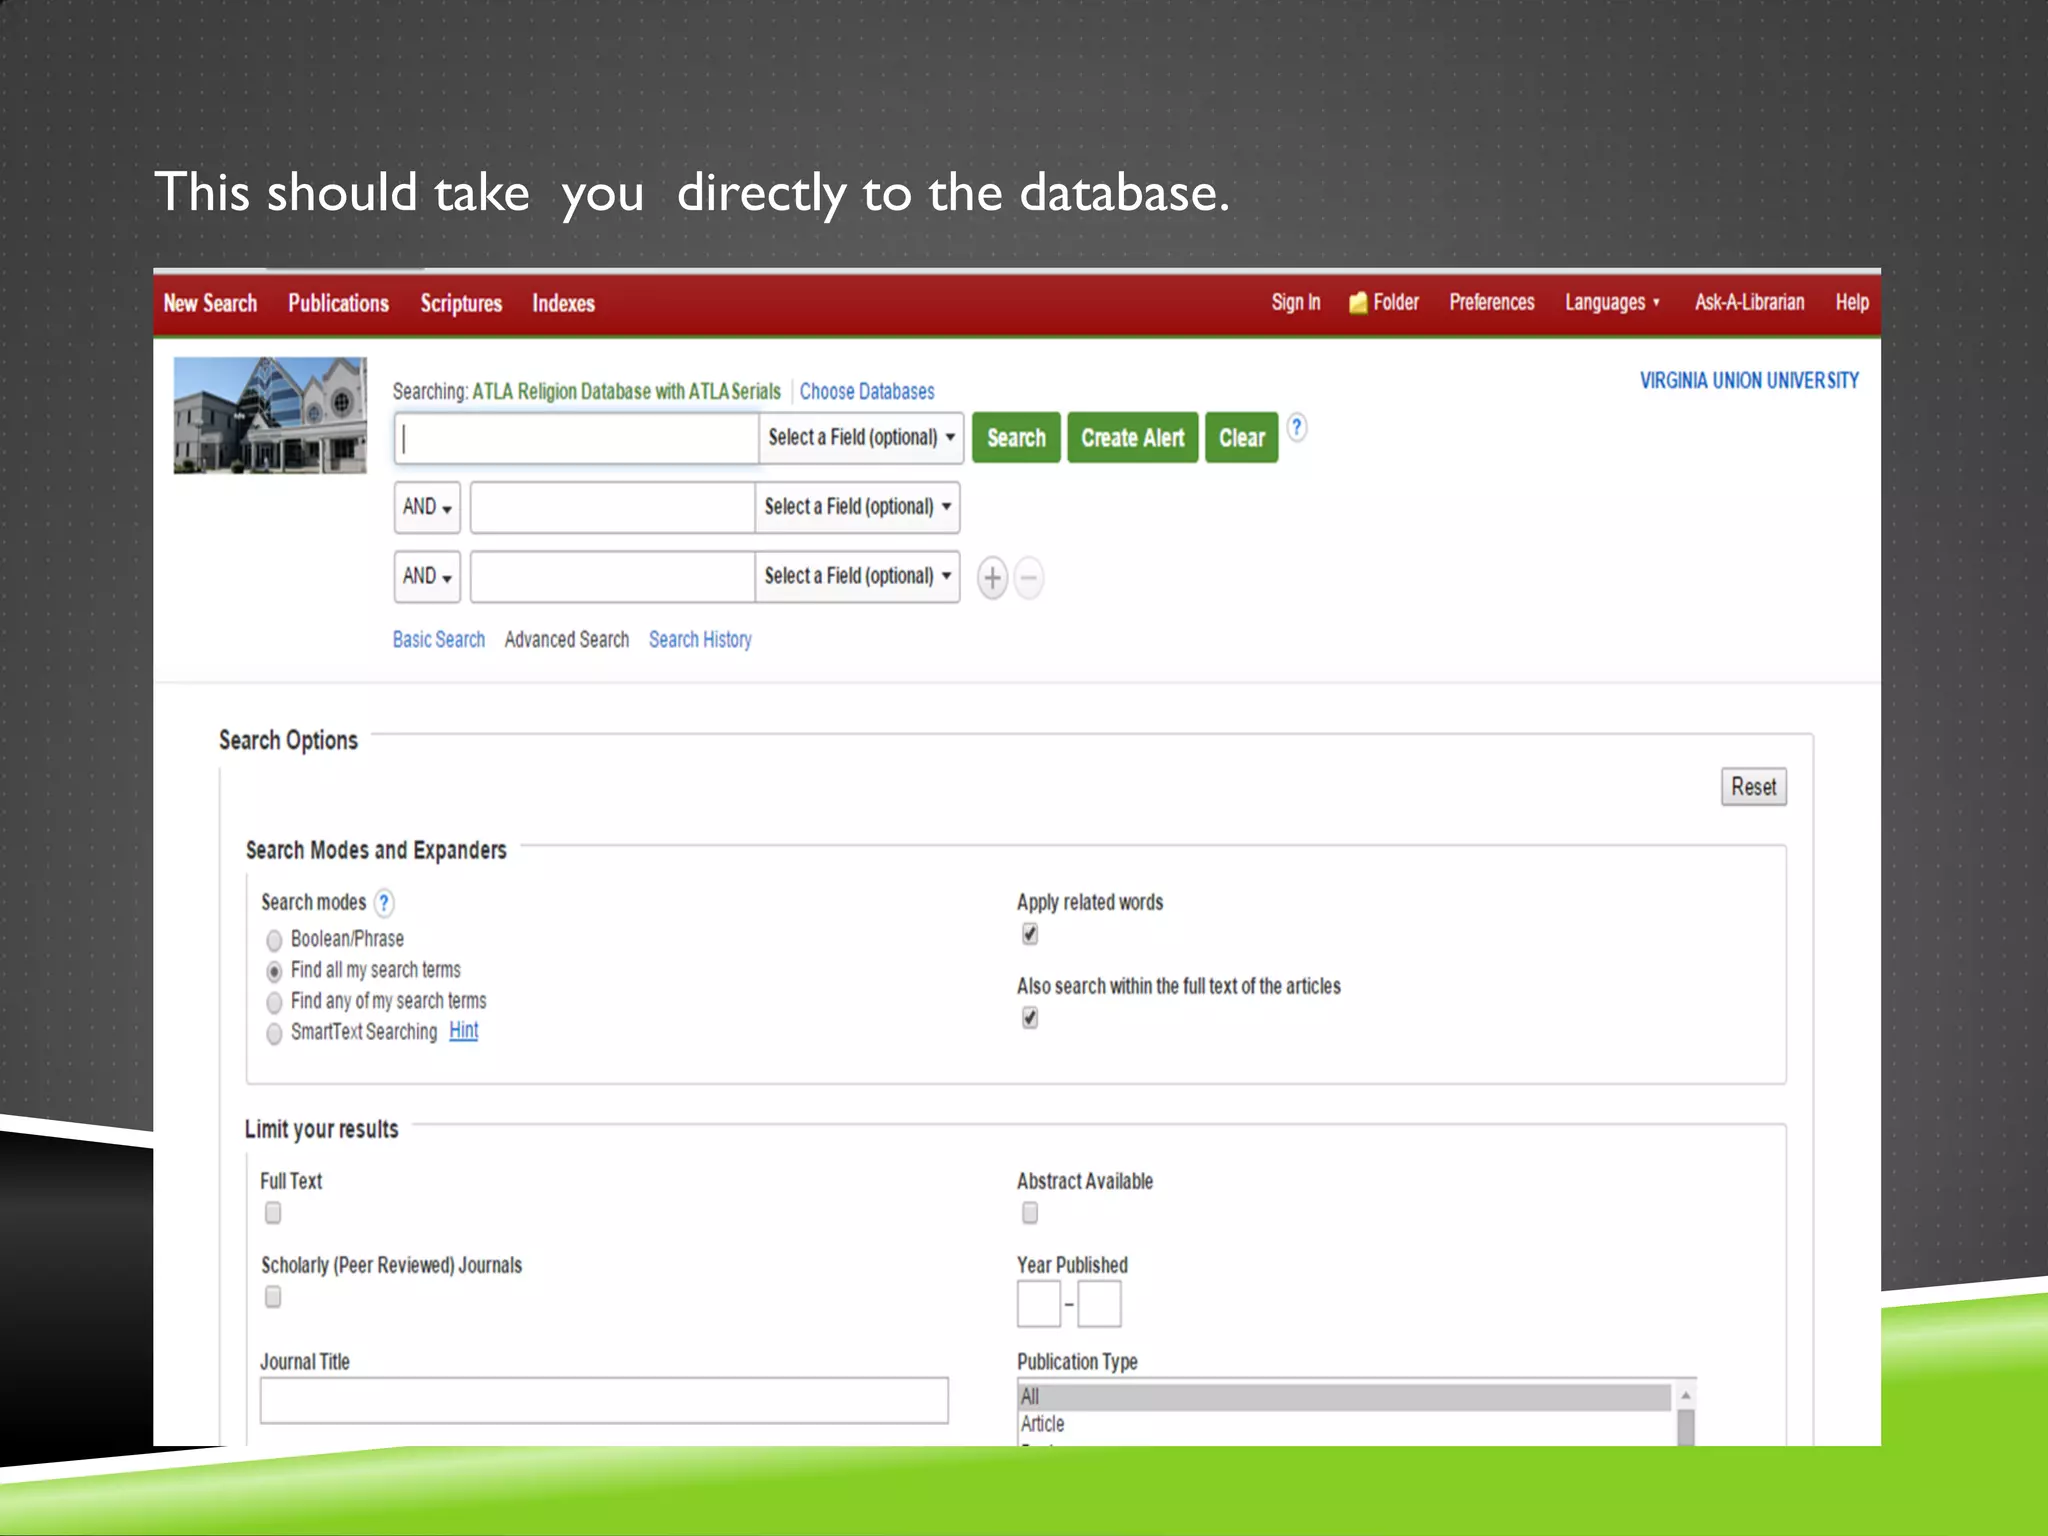Screen dimensions: 2048x1536
Task: Select SmartText Searching mode
Action: [x=274, y=1033]
